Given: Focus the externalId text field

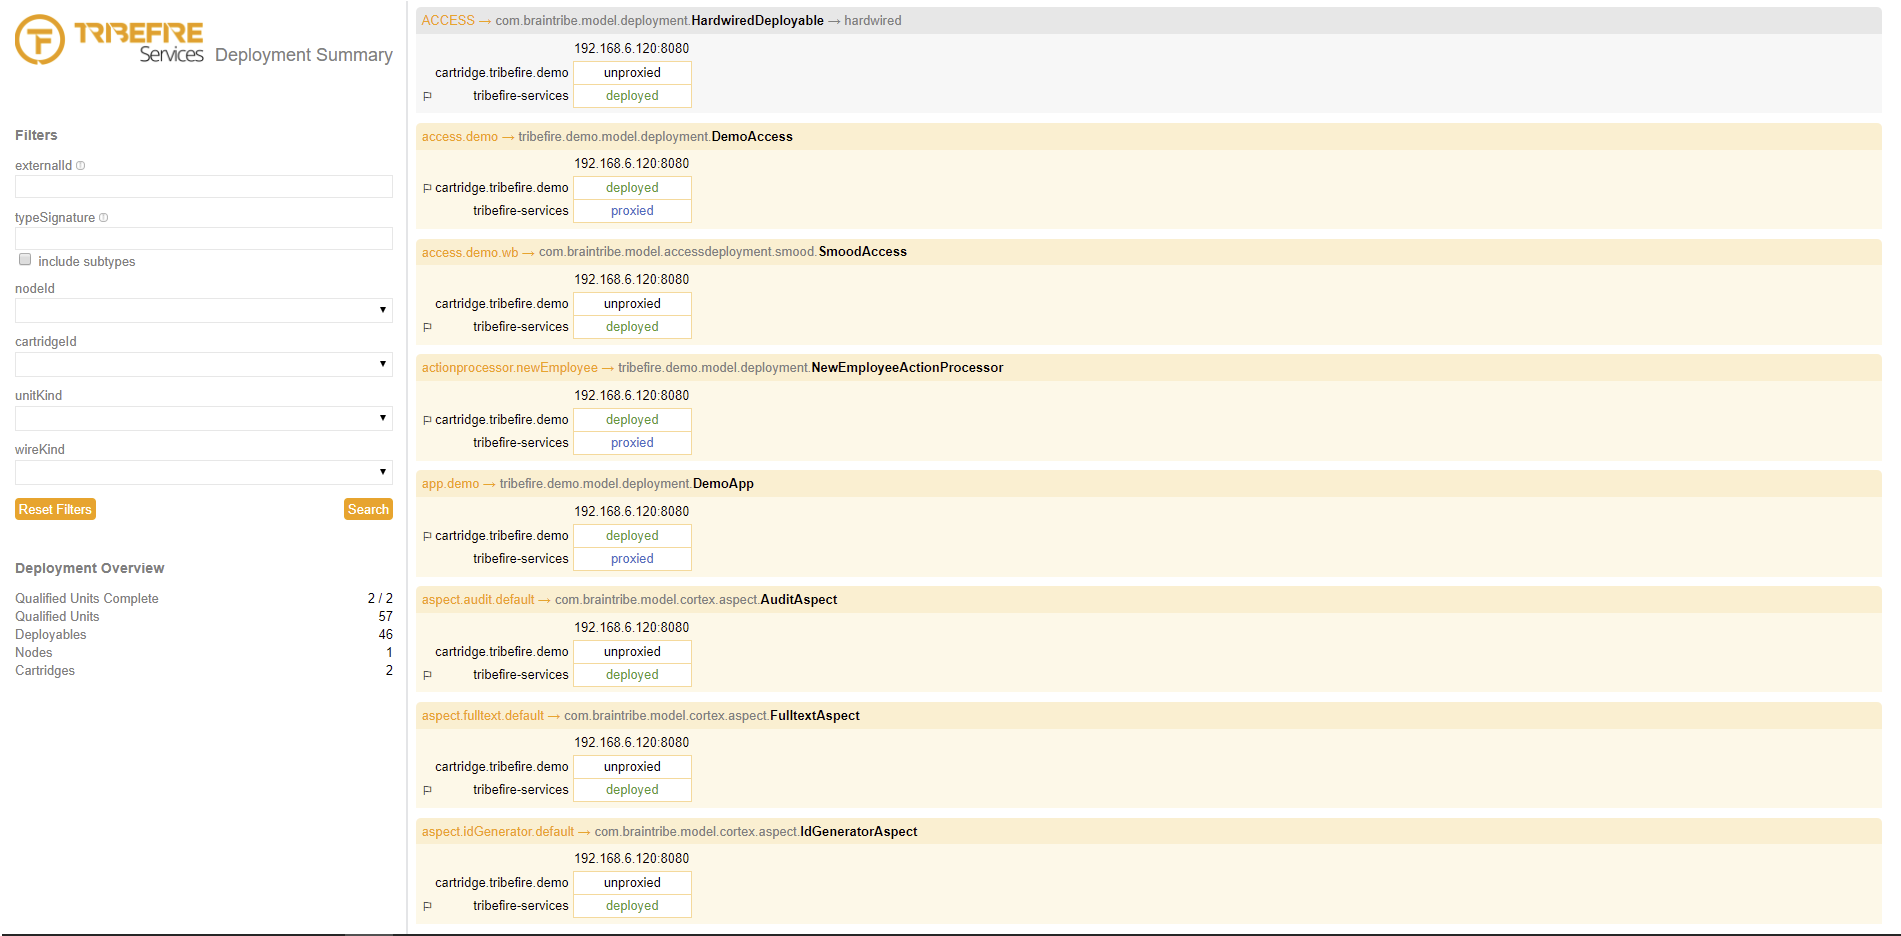Looking at the screenshot, I should pyautogui.click(x=203, y=187).
